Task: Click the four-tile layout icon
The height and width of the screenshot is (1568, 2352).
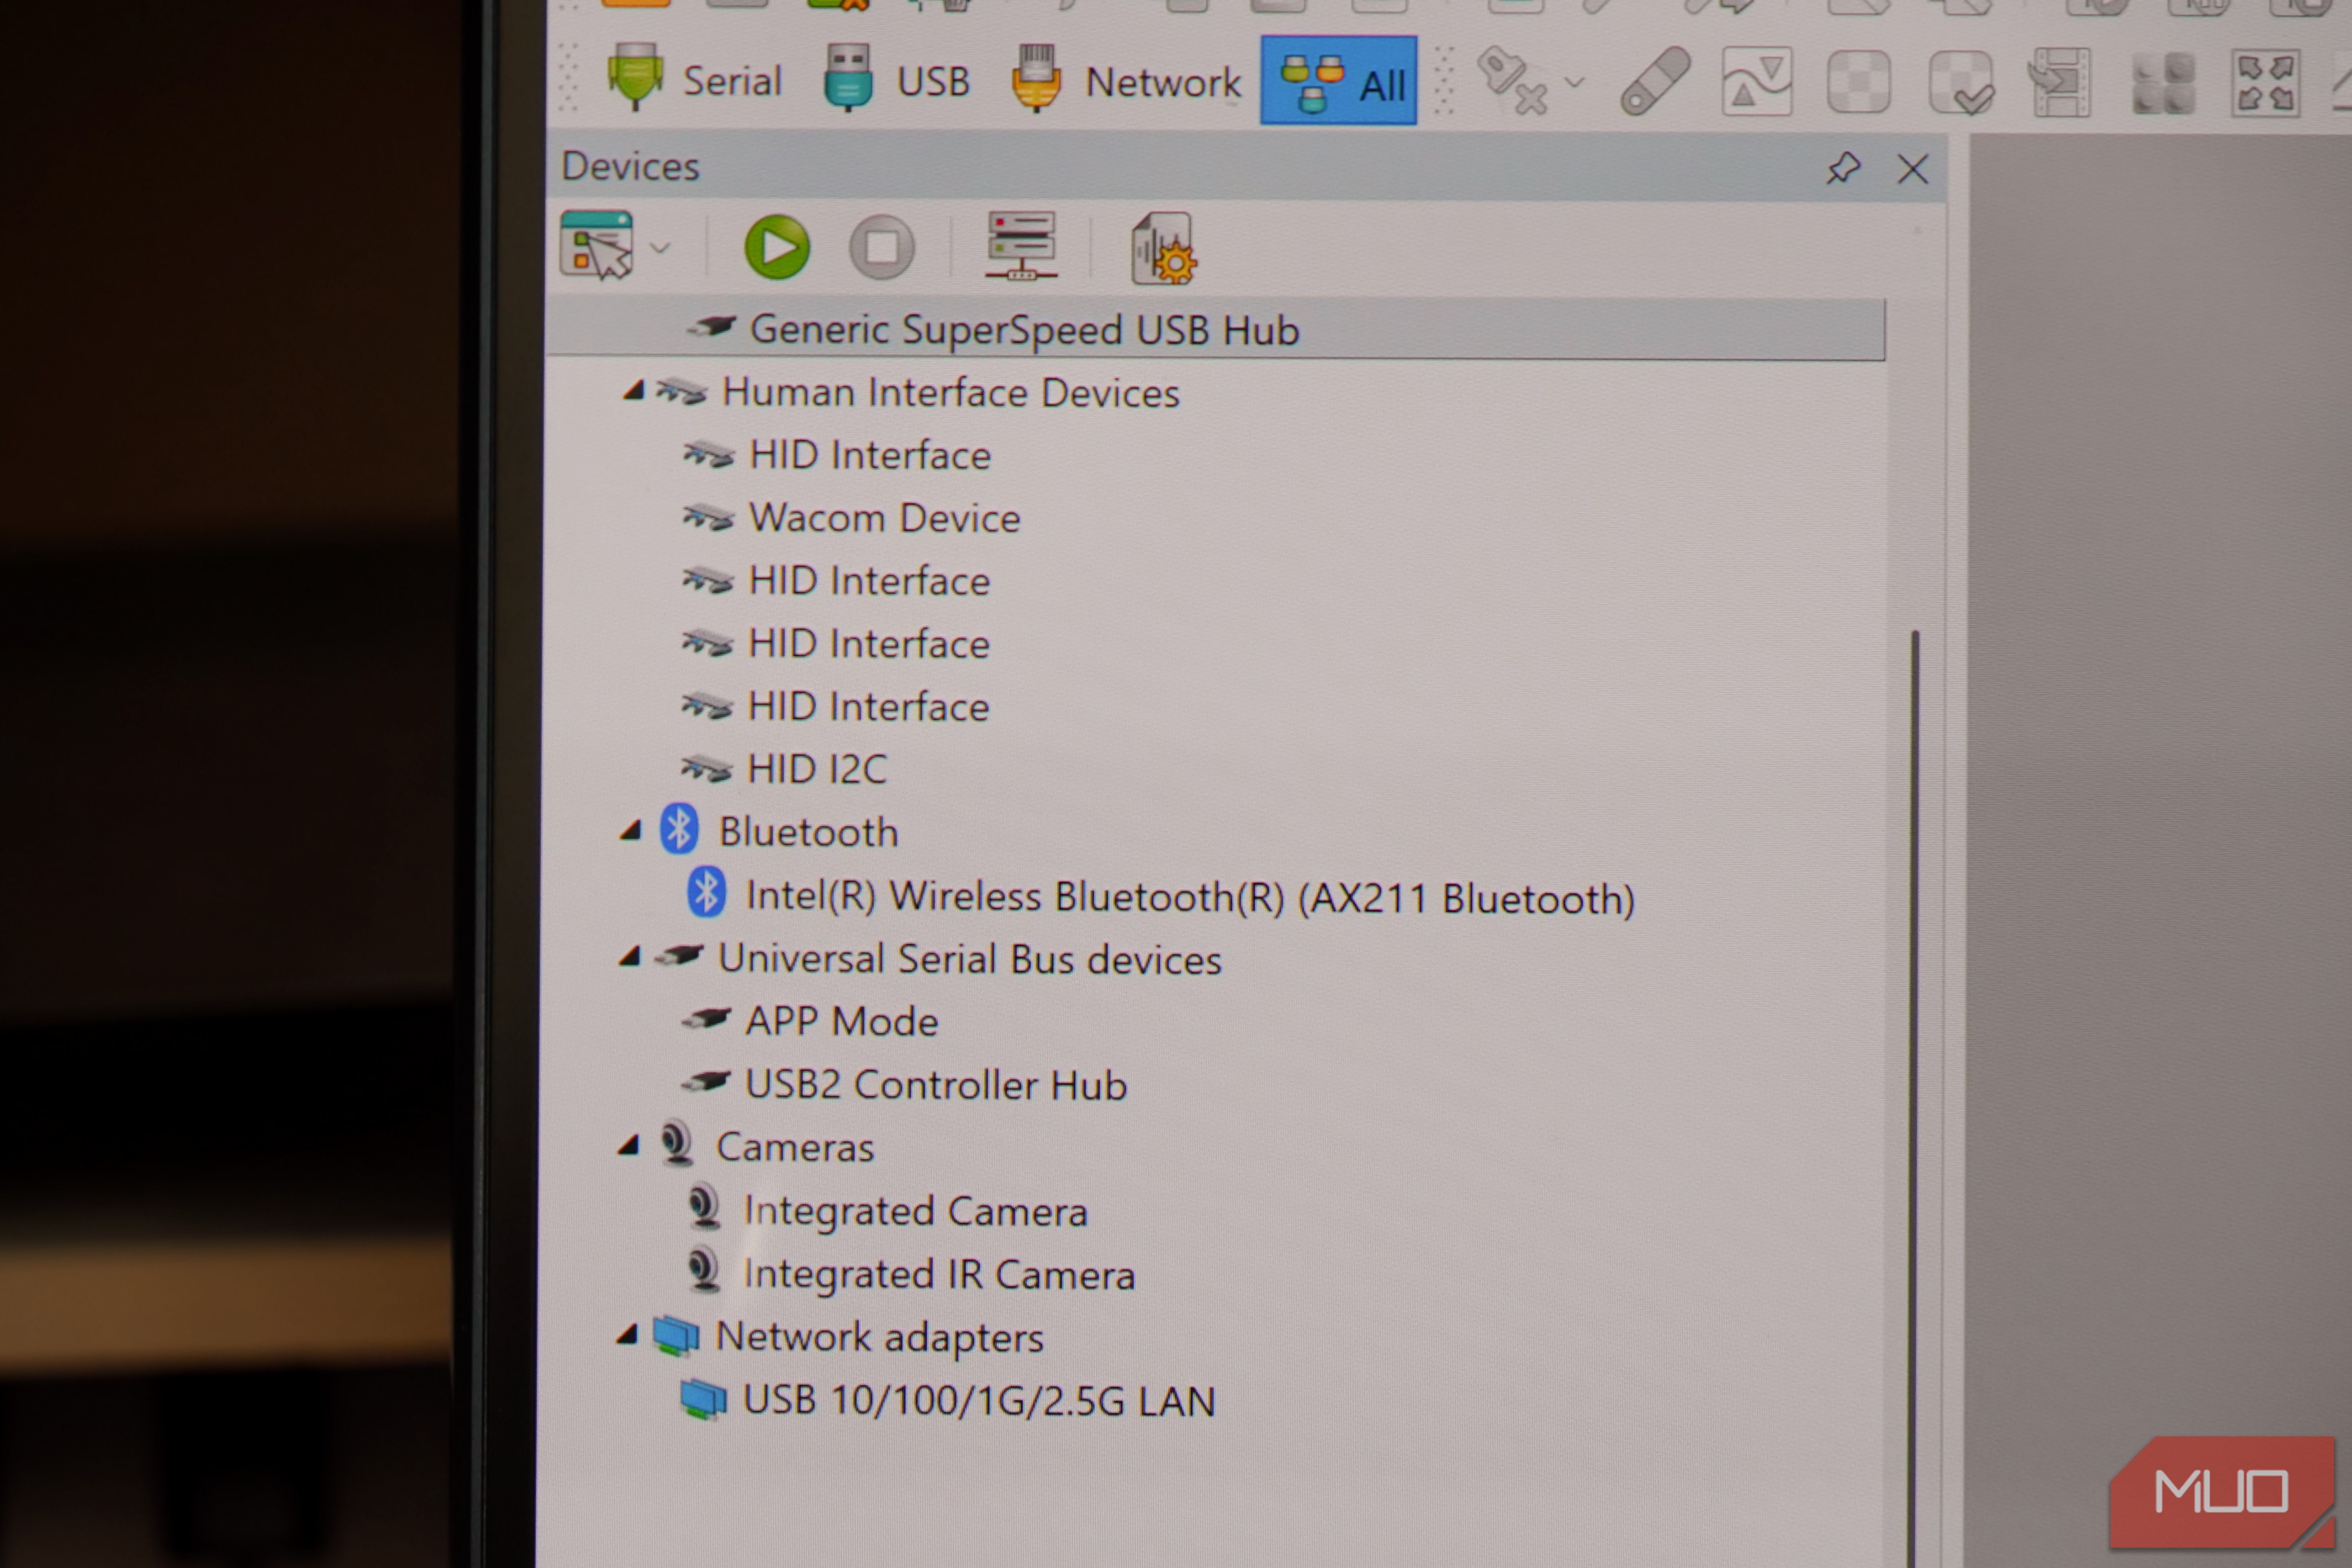Action: point(2163,84)
